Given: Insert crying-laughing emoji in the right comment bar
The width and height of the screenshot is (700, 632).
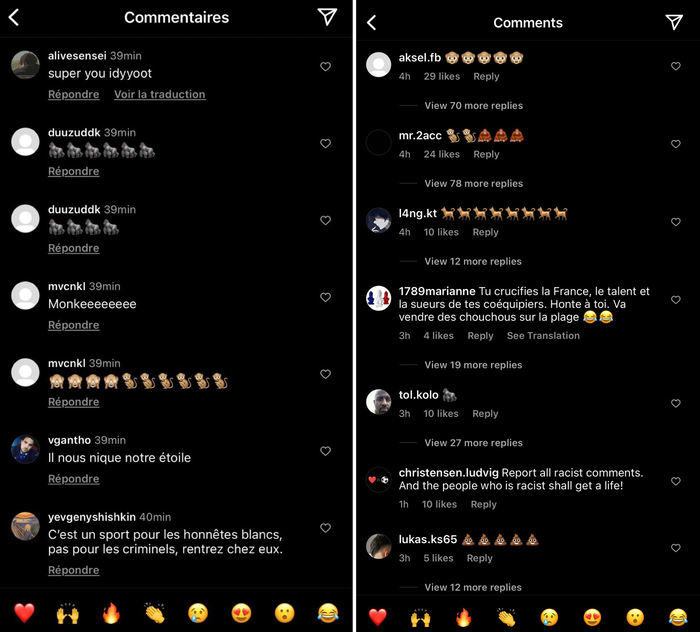Looking at the screenshot, I should [678, 617].
